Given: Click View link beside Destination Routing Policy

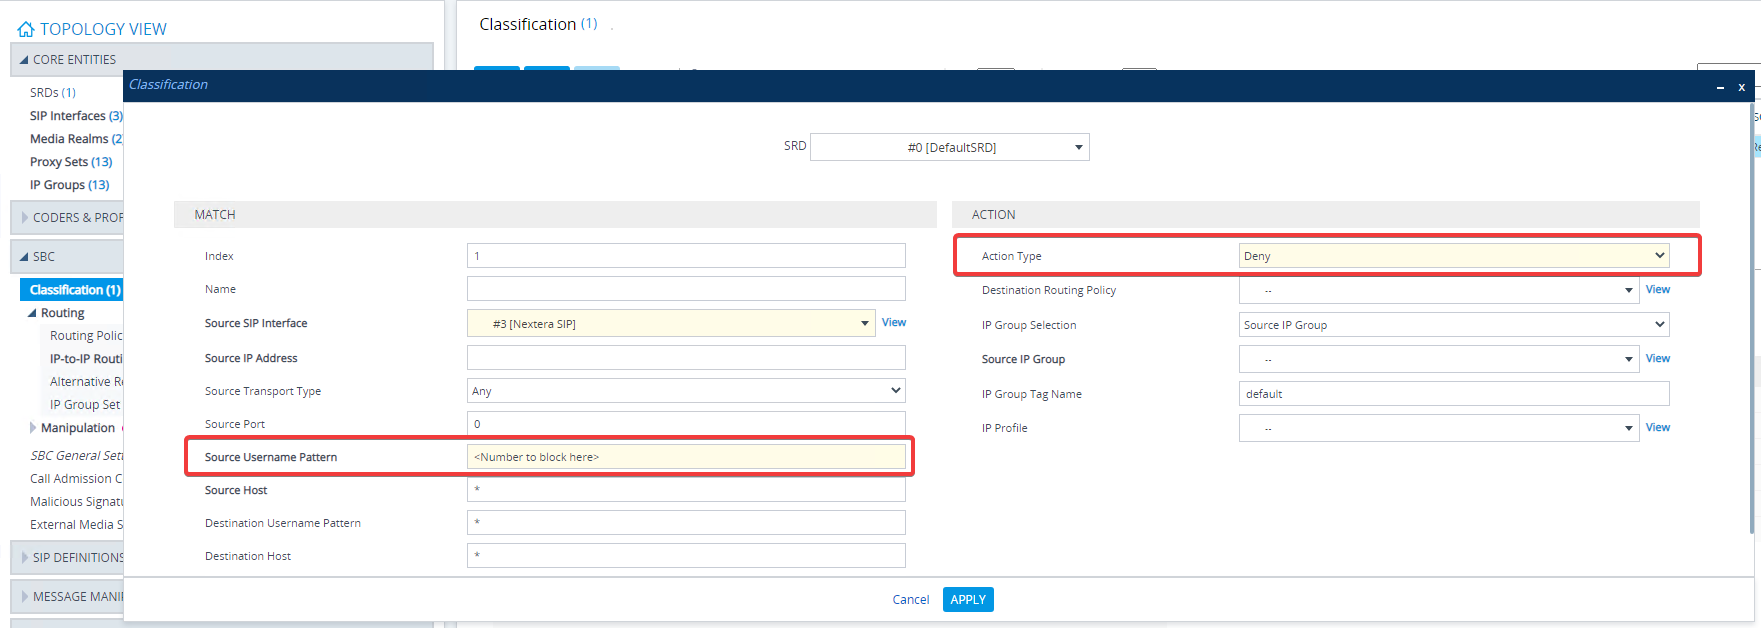Looking at the screenshot, I should point(1657,290).
